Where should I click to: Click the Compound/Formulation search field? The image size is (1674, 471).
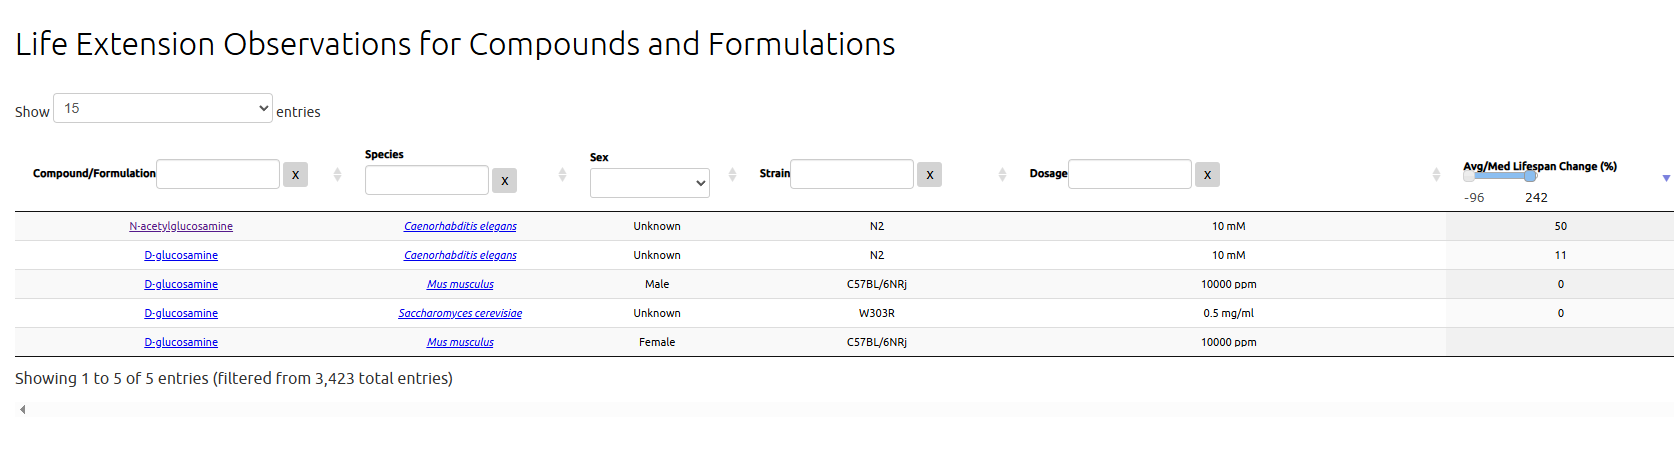click(x=218, y=174)
